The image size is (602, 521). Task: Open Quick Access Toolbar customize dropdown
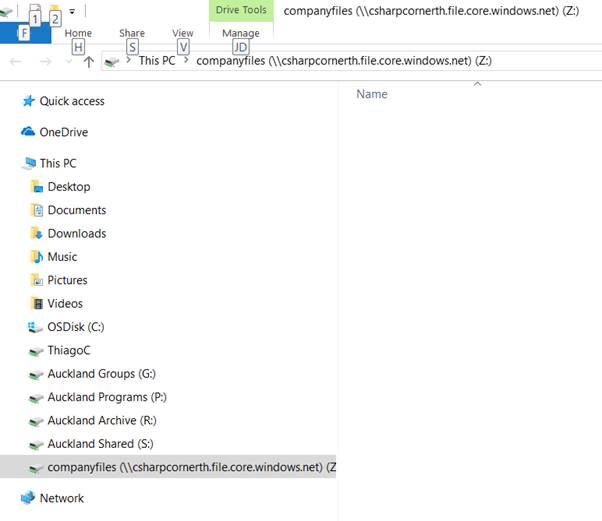tap(72, 12)
